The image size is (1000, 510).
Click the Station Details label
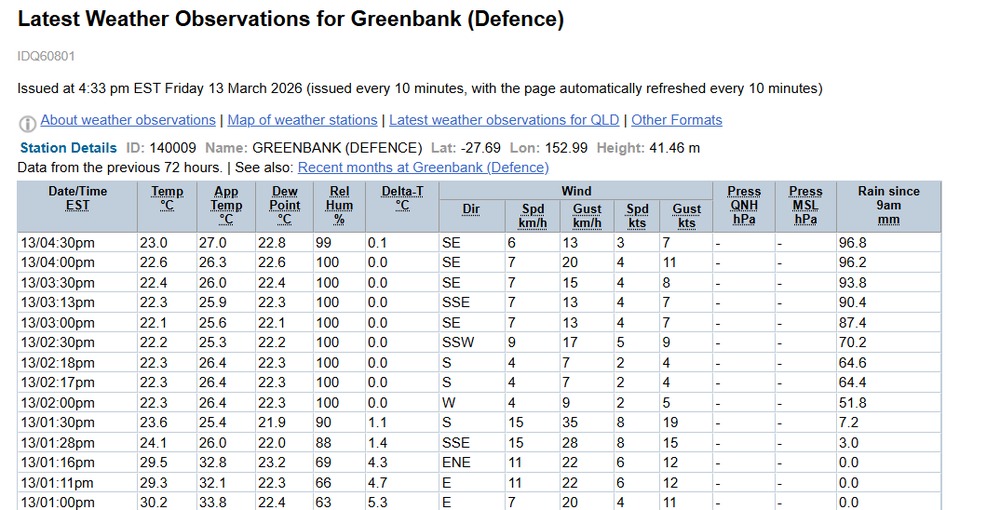(x=69, y=148)
